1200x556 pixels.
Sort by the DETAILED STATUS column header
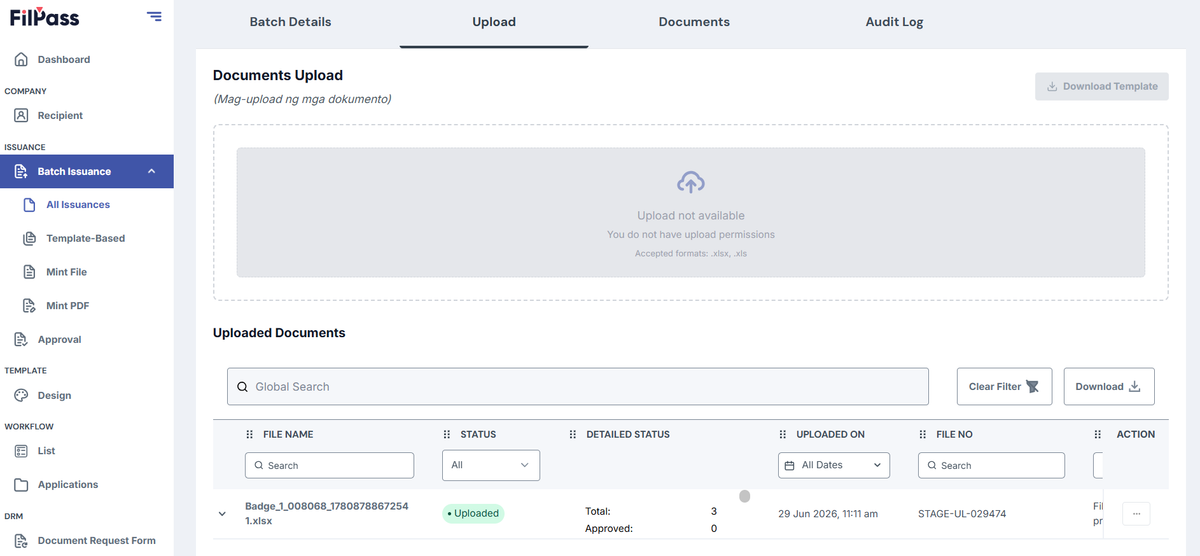628,435
